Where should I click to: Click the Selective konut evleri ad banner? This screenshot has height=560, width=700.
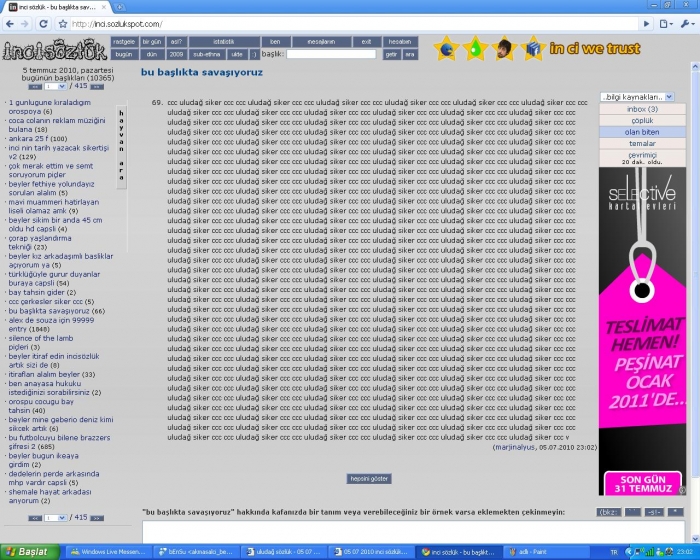642,331
